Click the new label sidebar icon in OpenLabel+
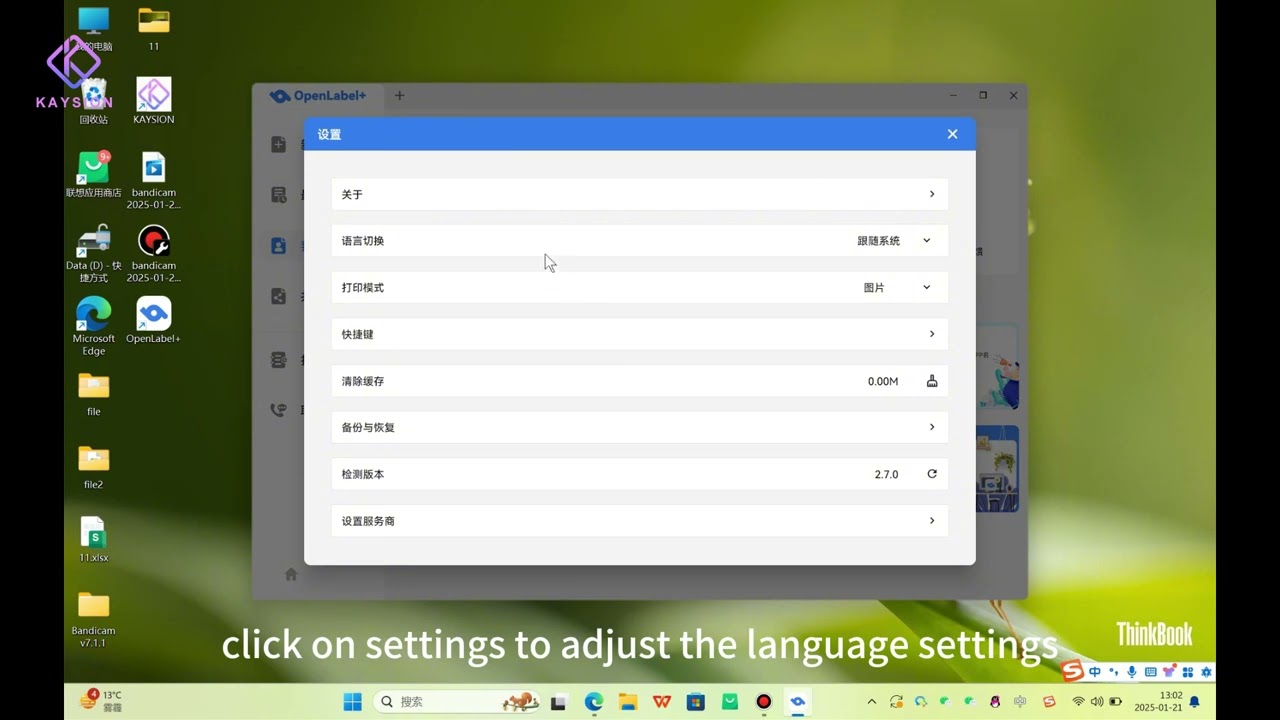1280x720 pixels. click(279, 144)
